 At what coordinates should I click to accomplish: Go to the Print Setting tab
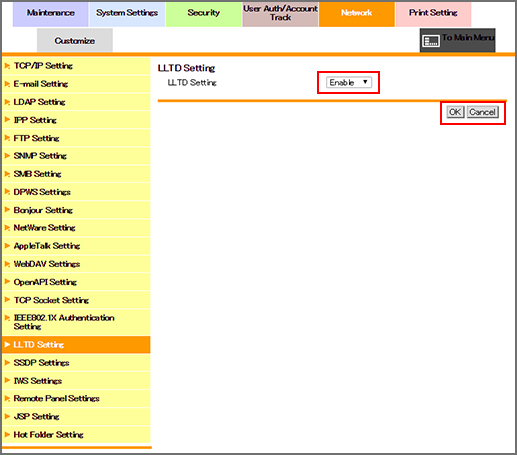433,14
